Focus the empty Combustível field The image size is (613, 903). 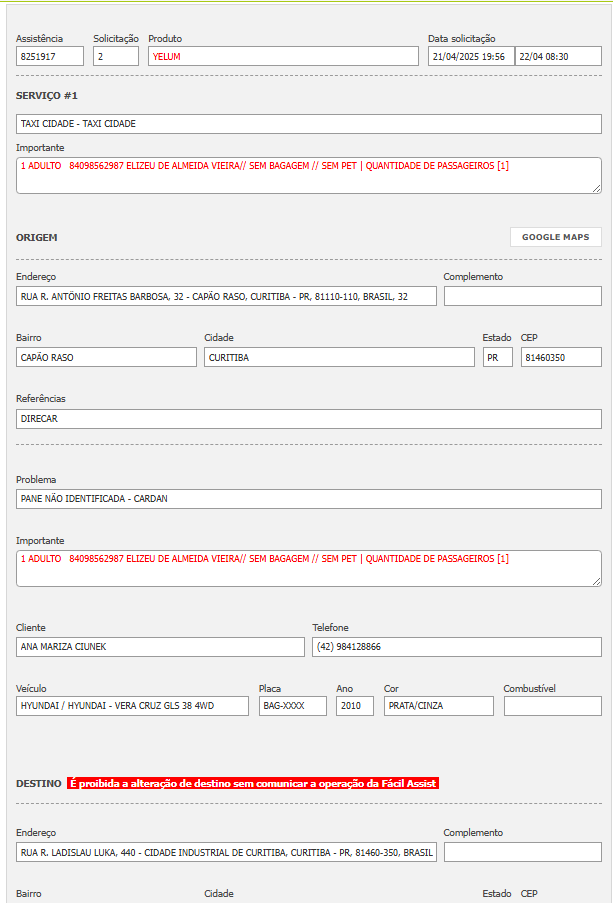(552, 706)
